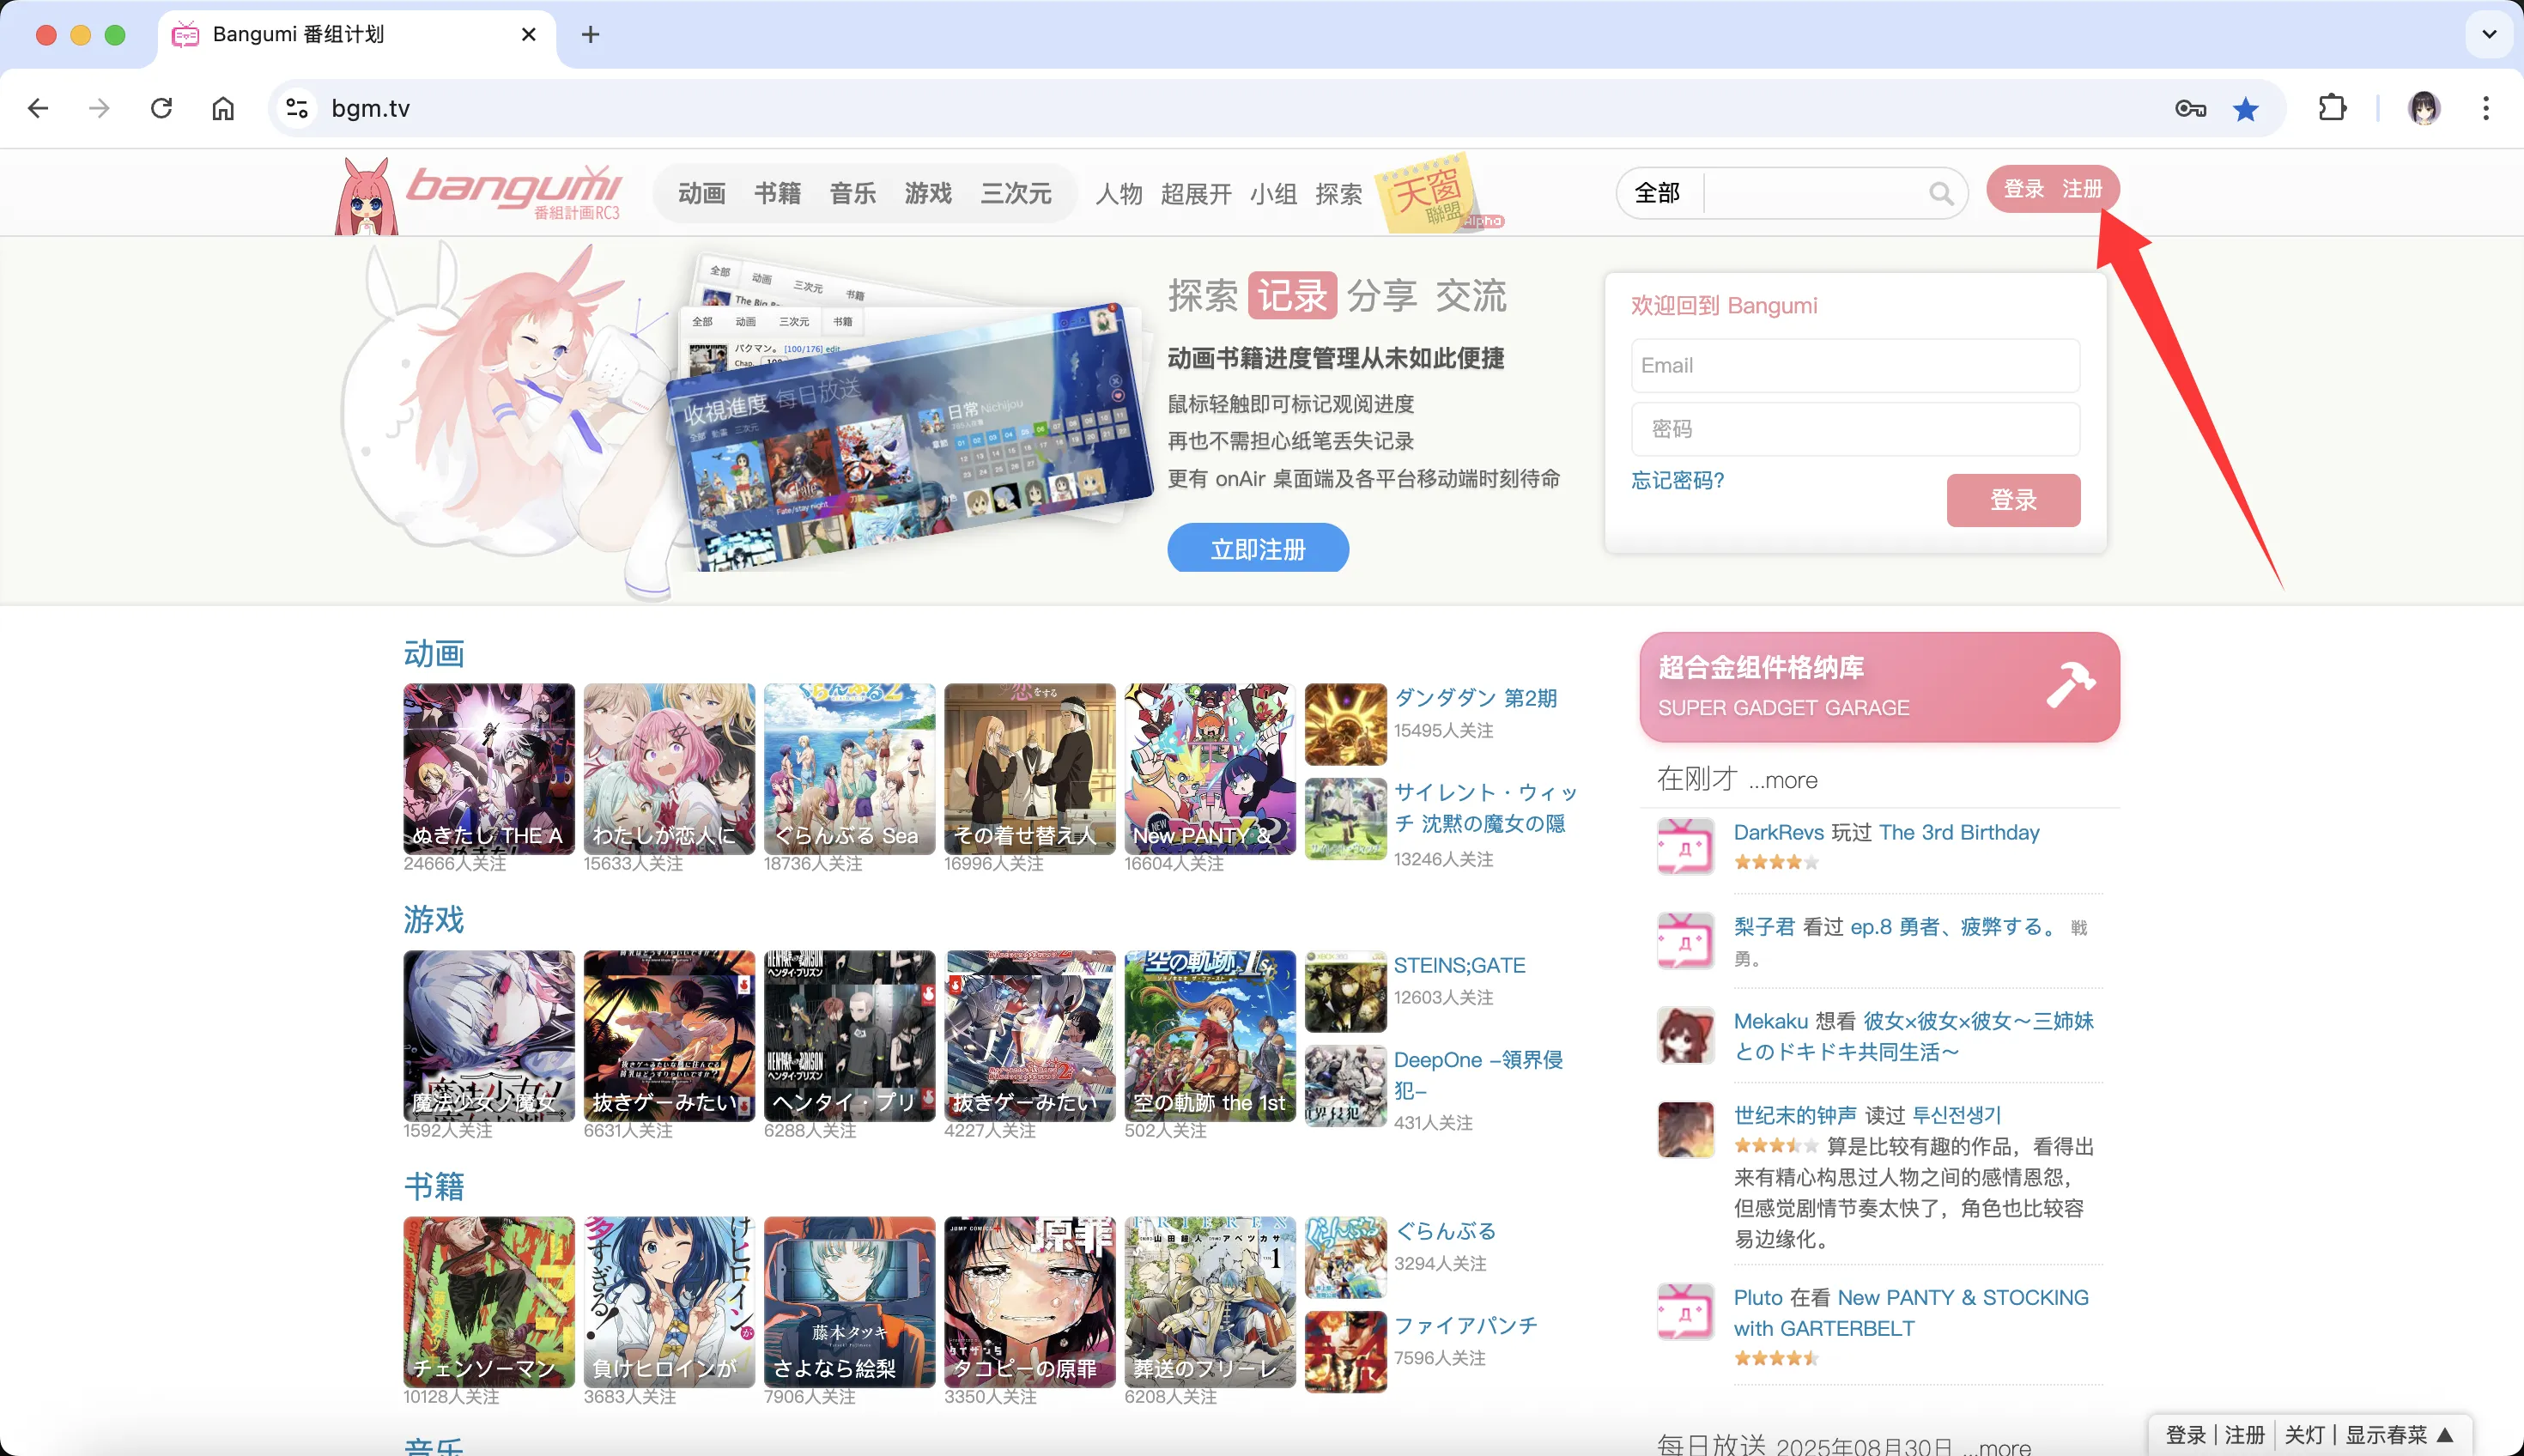The image size is (2524, 1456).
Task: Open ...more beside 在刚才
Action: [x=1782, y=780]
